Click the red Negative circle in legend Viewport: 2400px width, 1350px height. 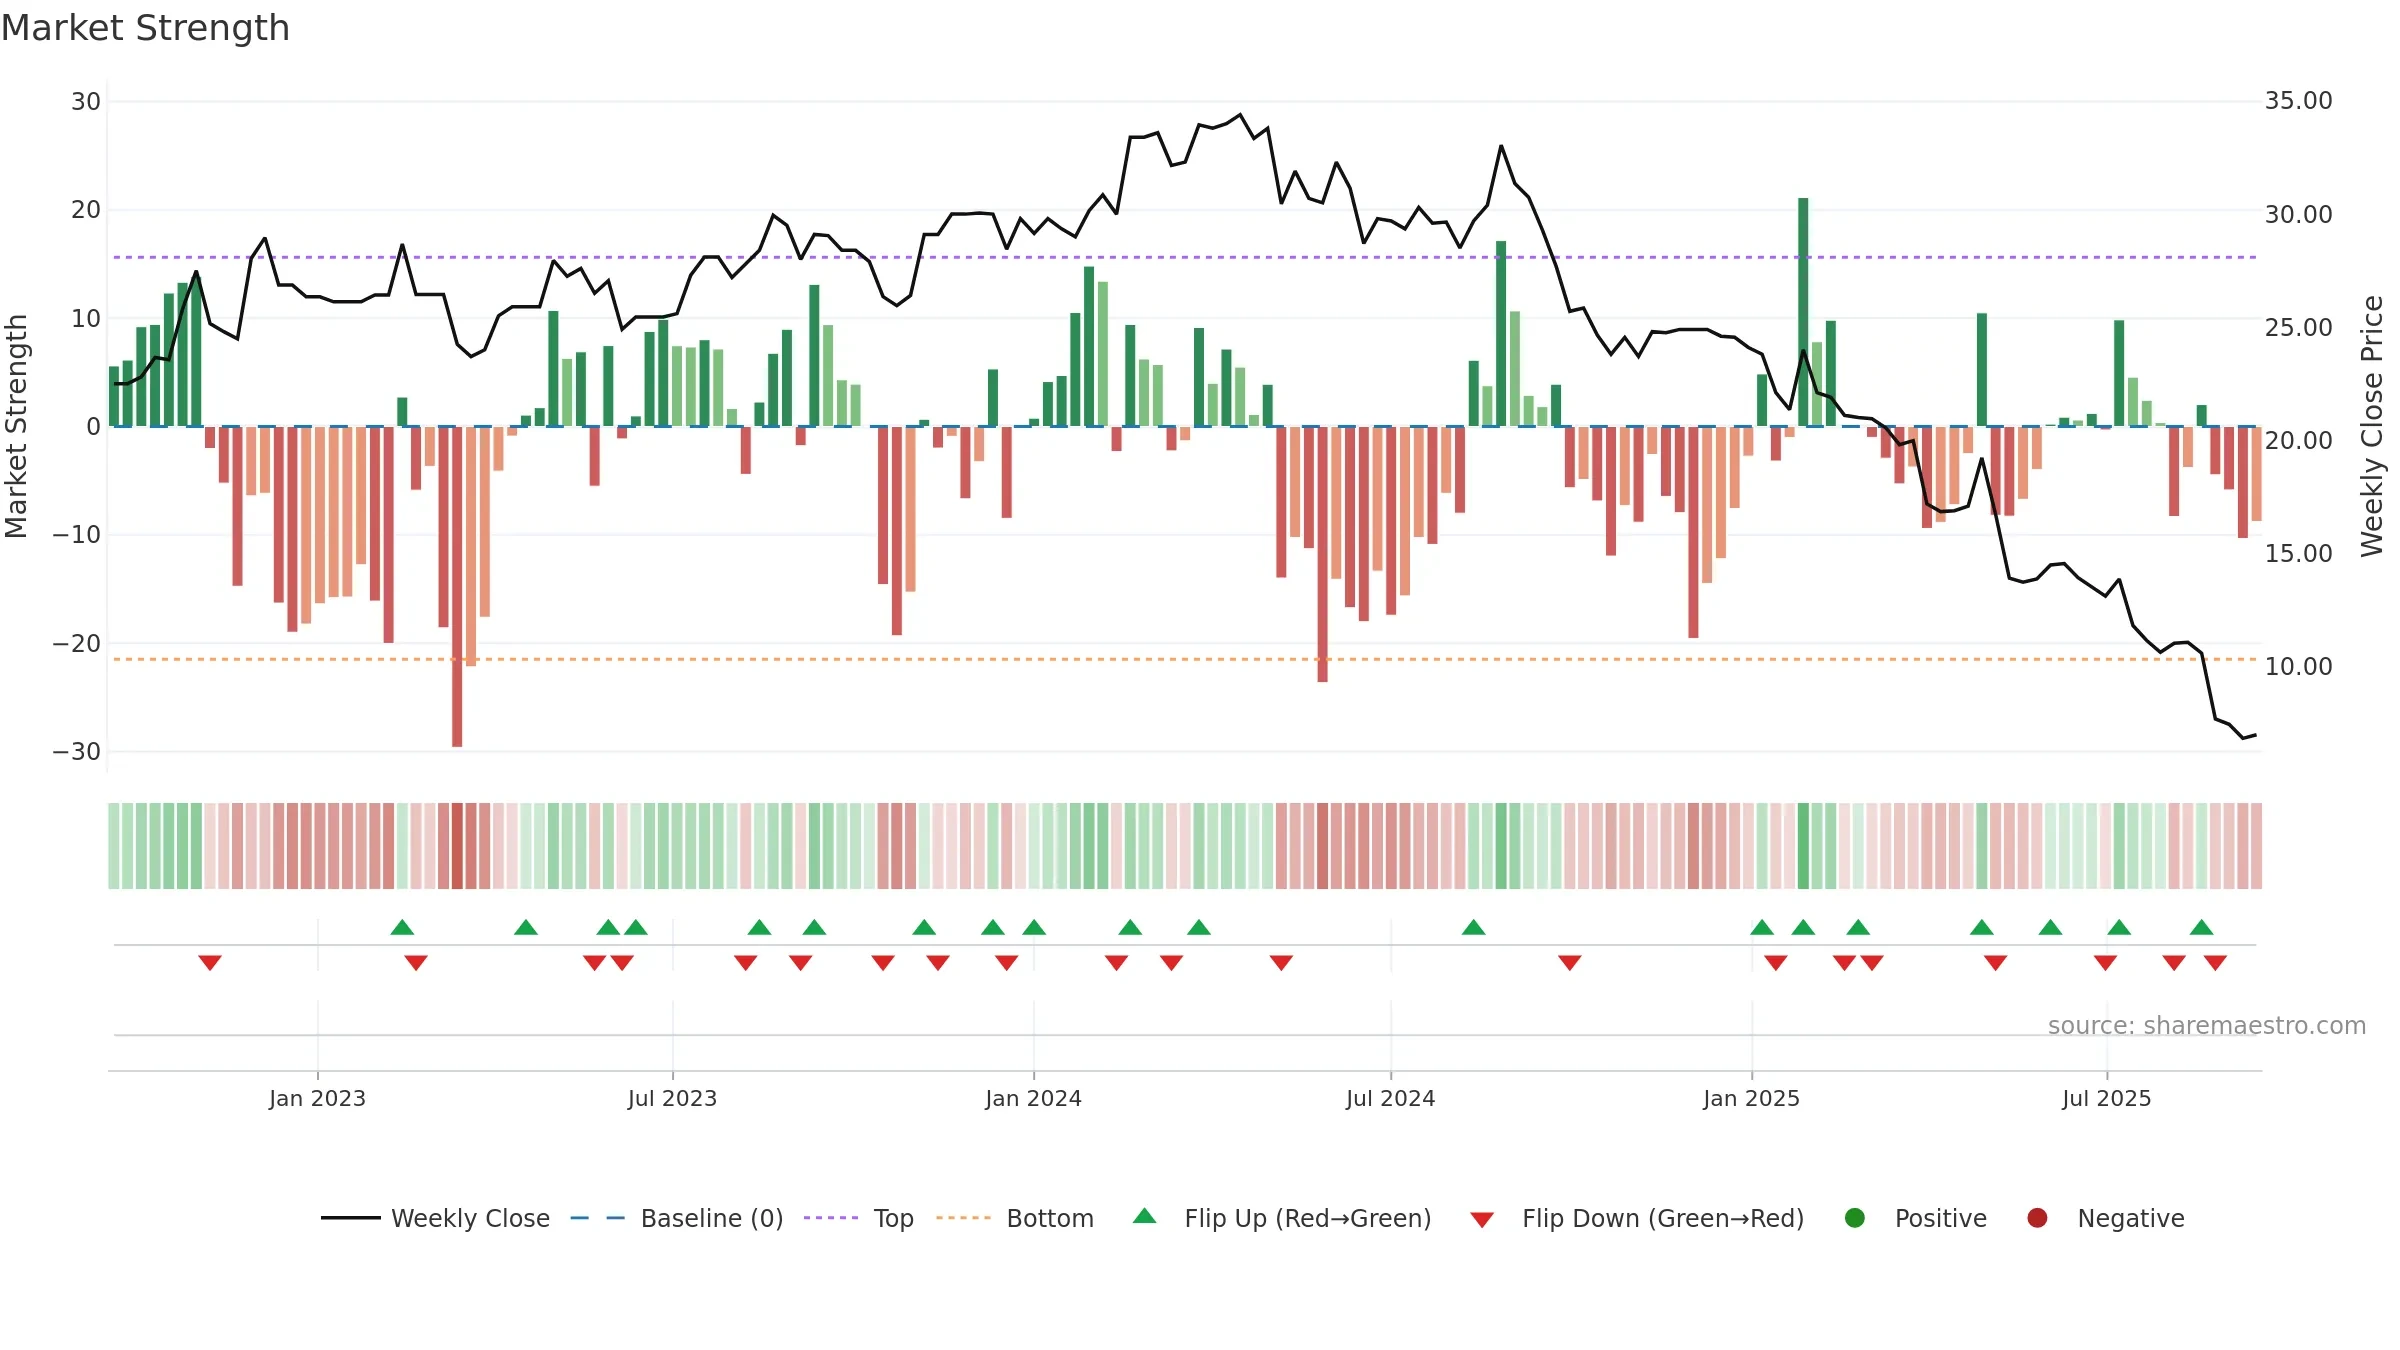(2037, 1218)
